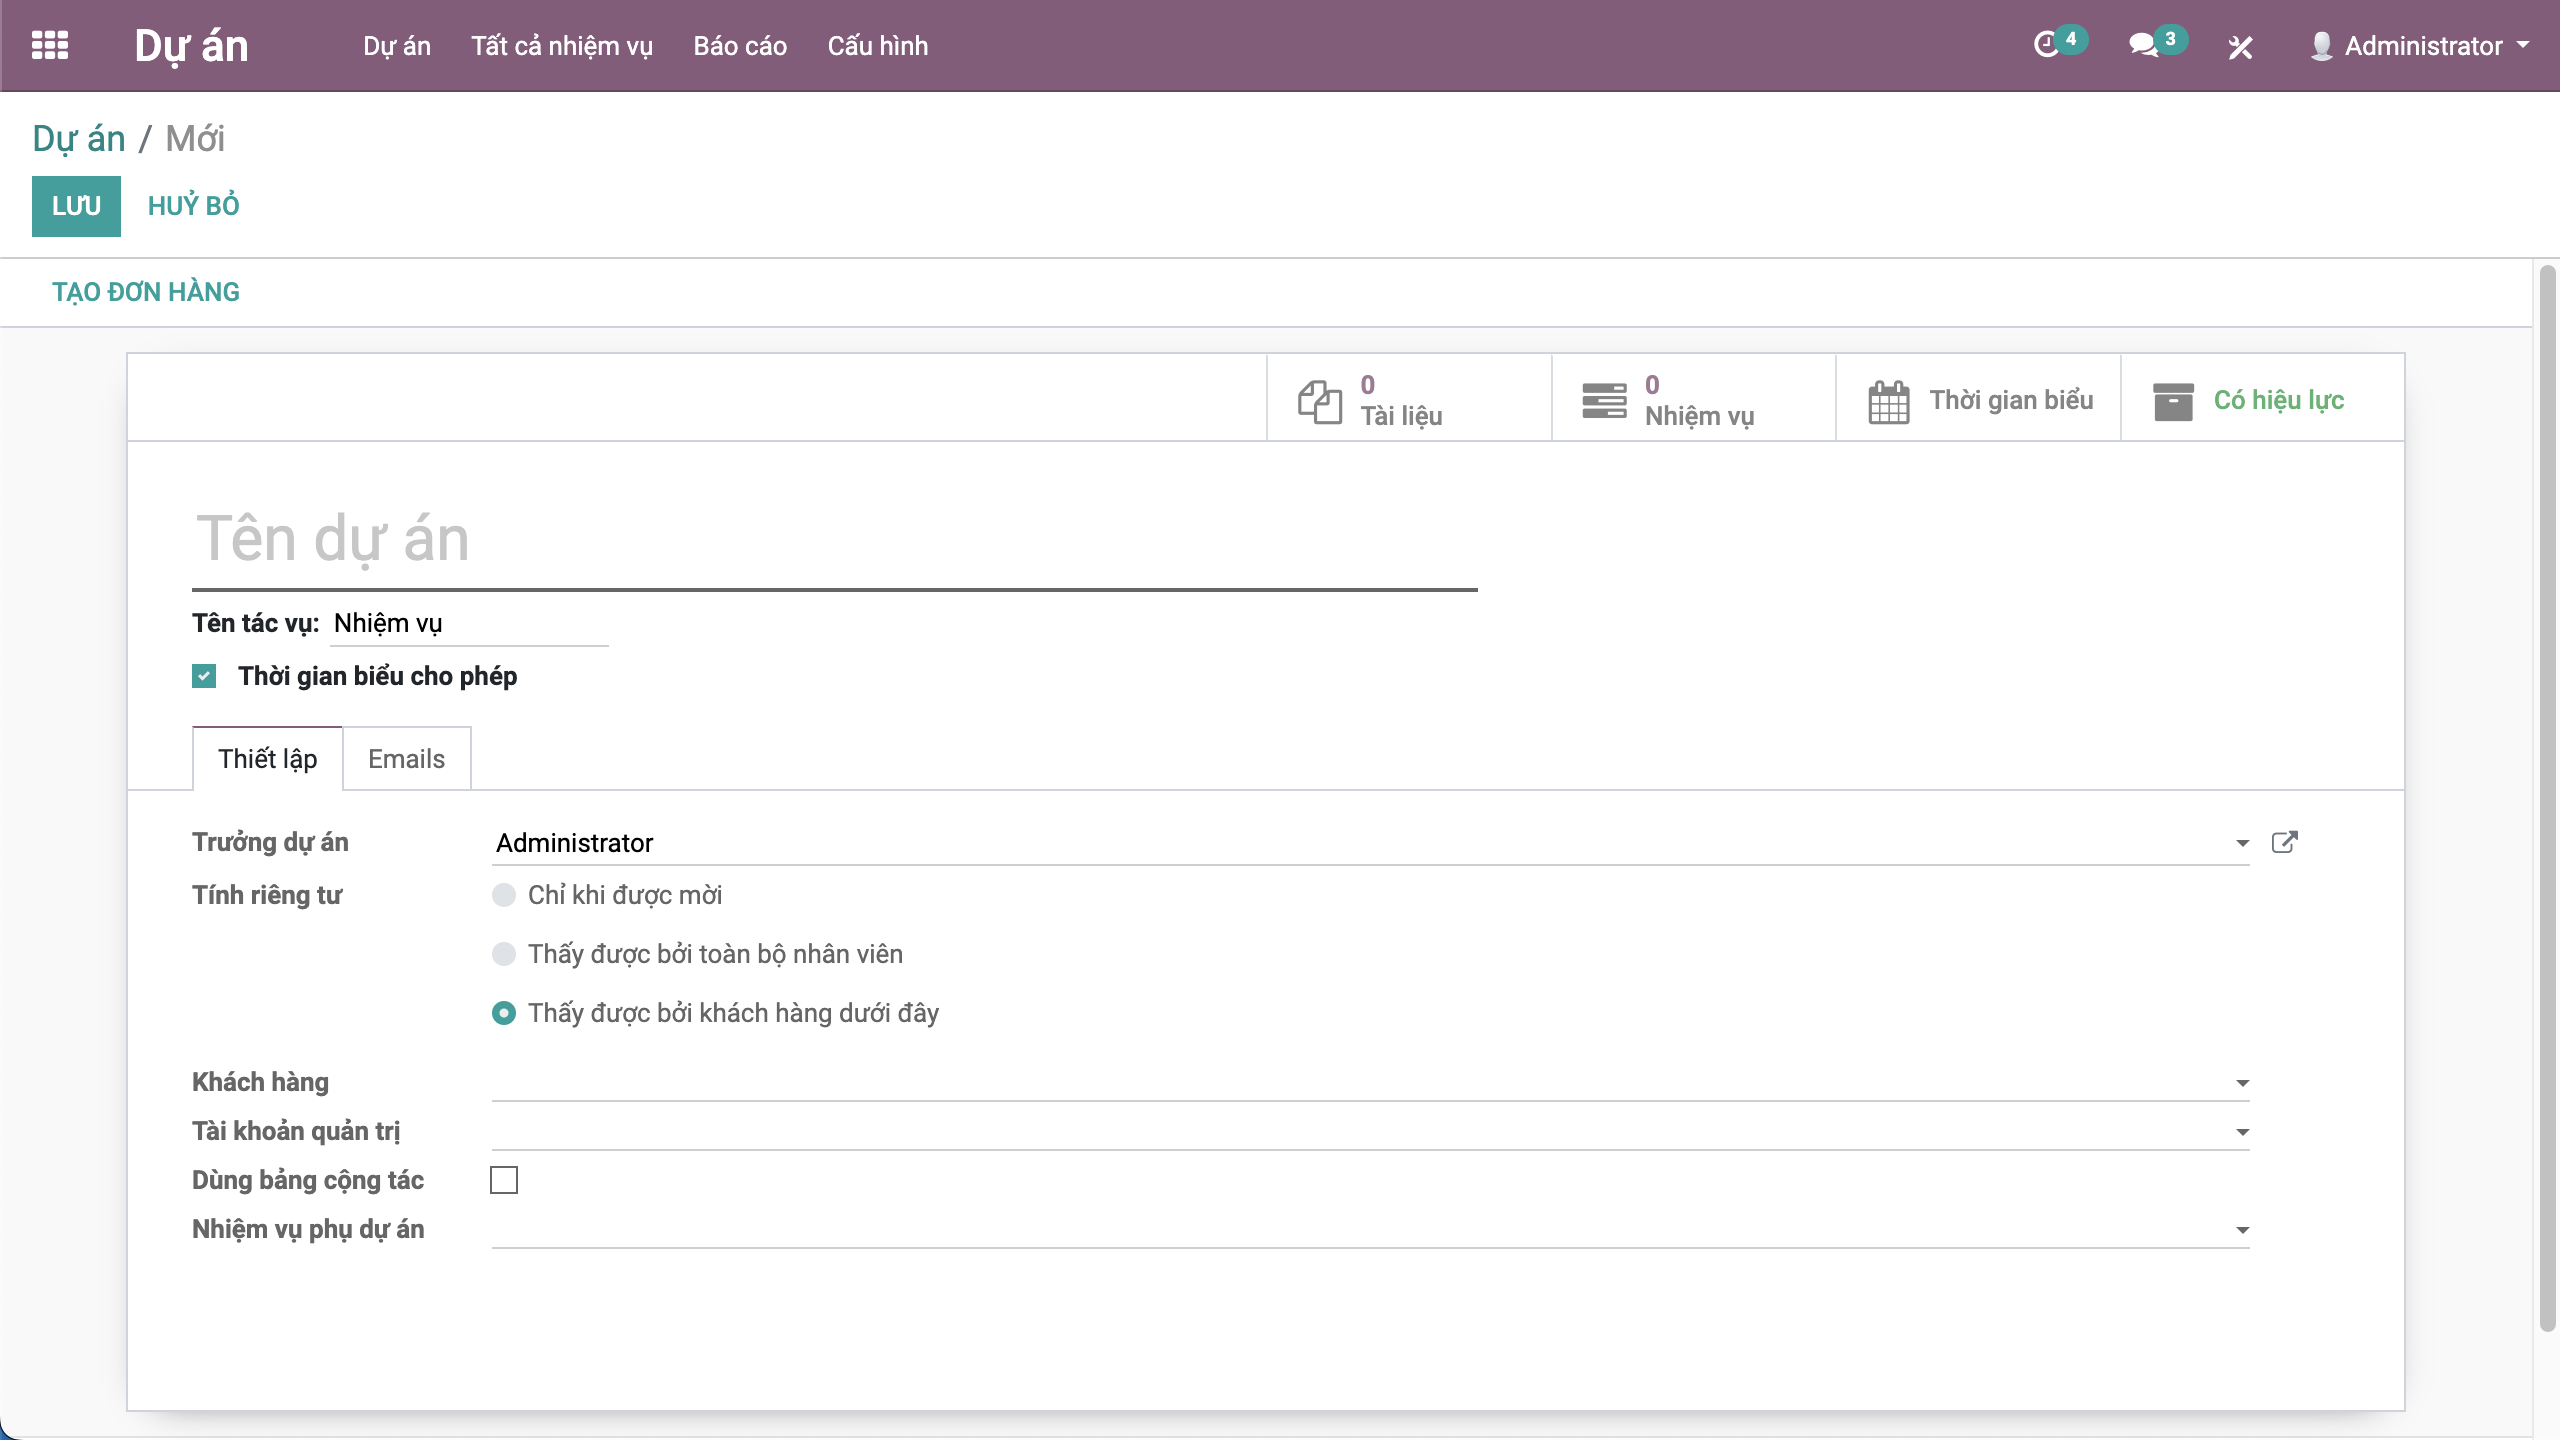Click the Nhiệm vụ tasks list icon
Screen dimensions: 2560x1440
click(1604, 401)
